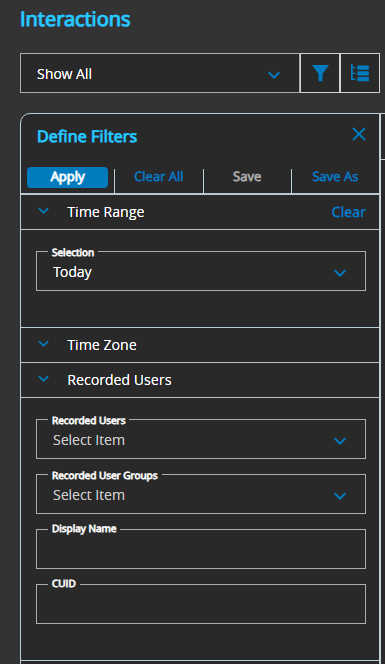
Task: Click the Define Filters title
Action: (87, 136)
